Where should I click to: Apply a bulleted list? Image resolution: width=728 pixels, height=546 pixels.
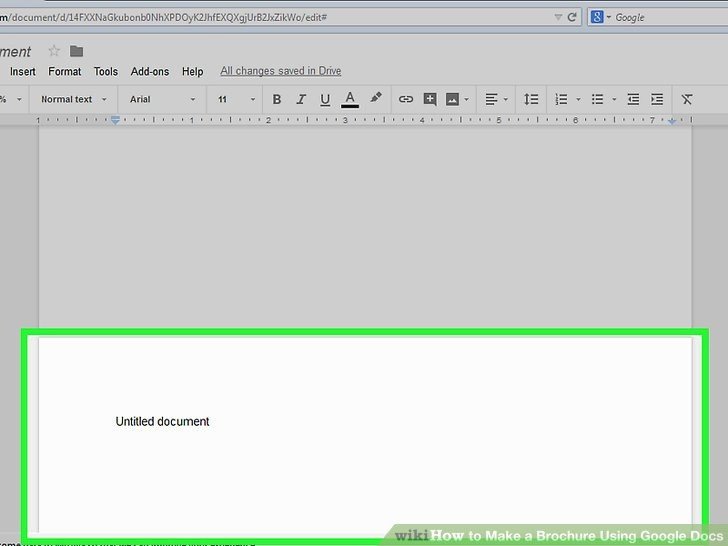tap(598, 99)
